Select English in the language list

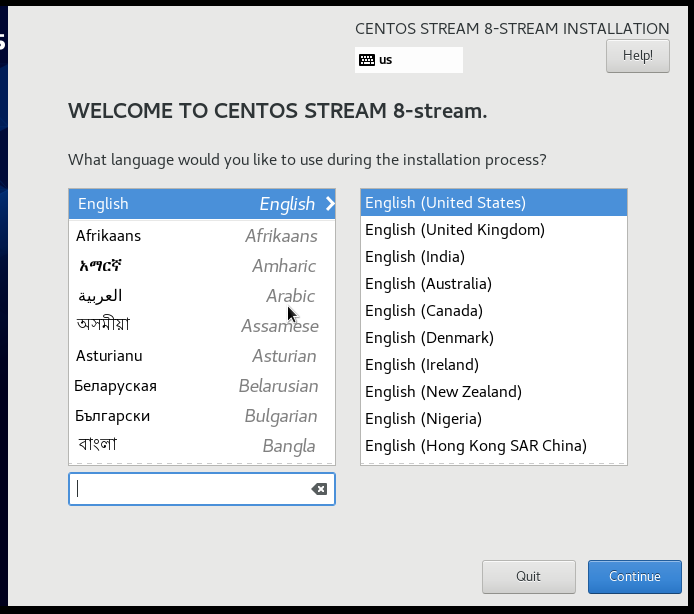202,204
